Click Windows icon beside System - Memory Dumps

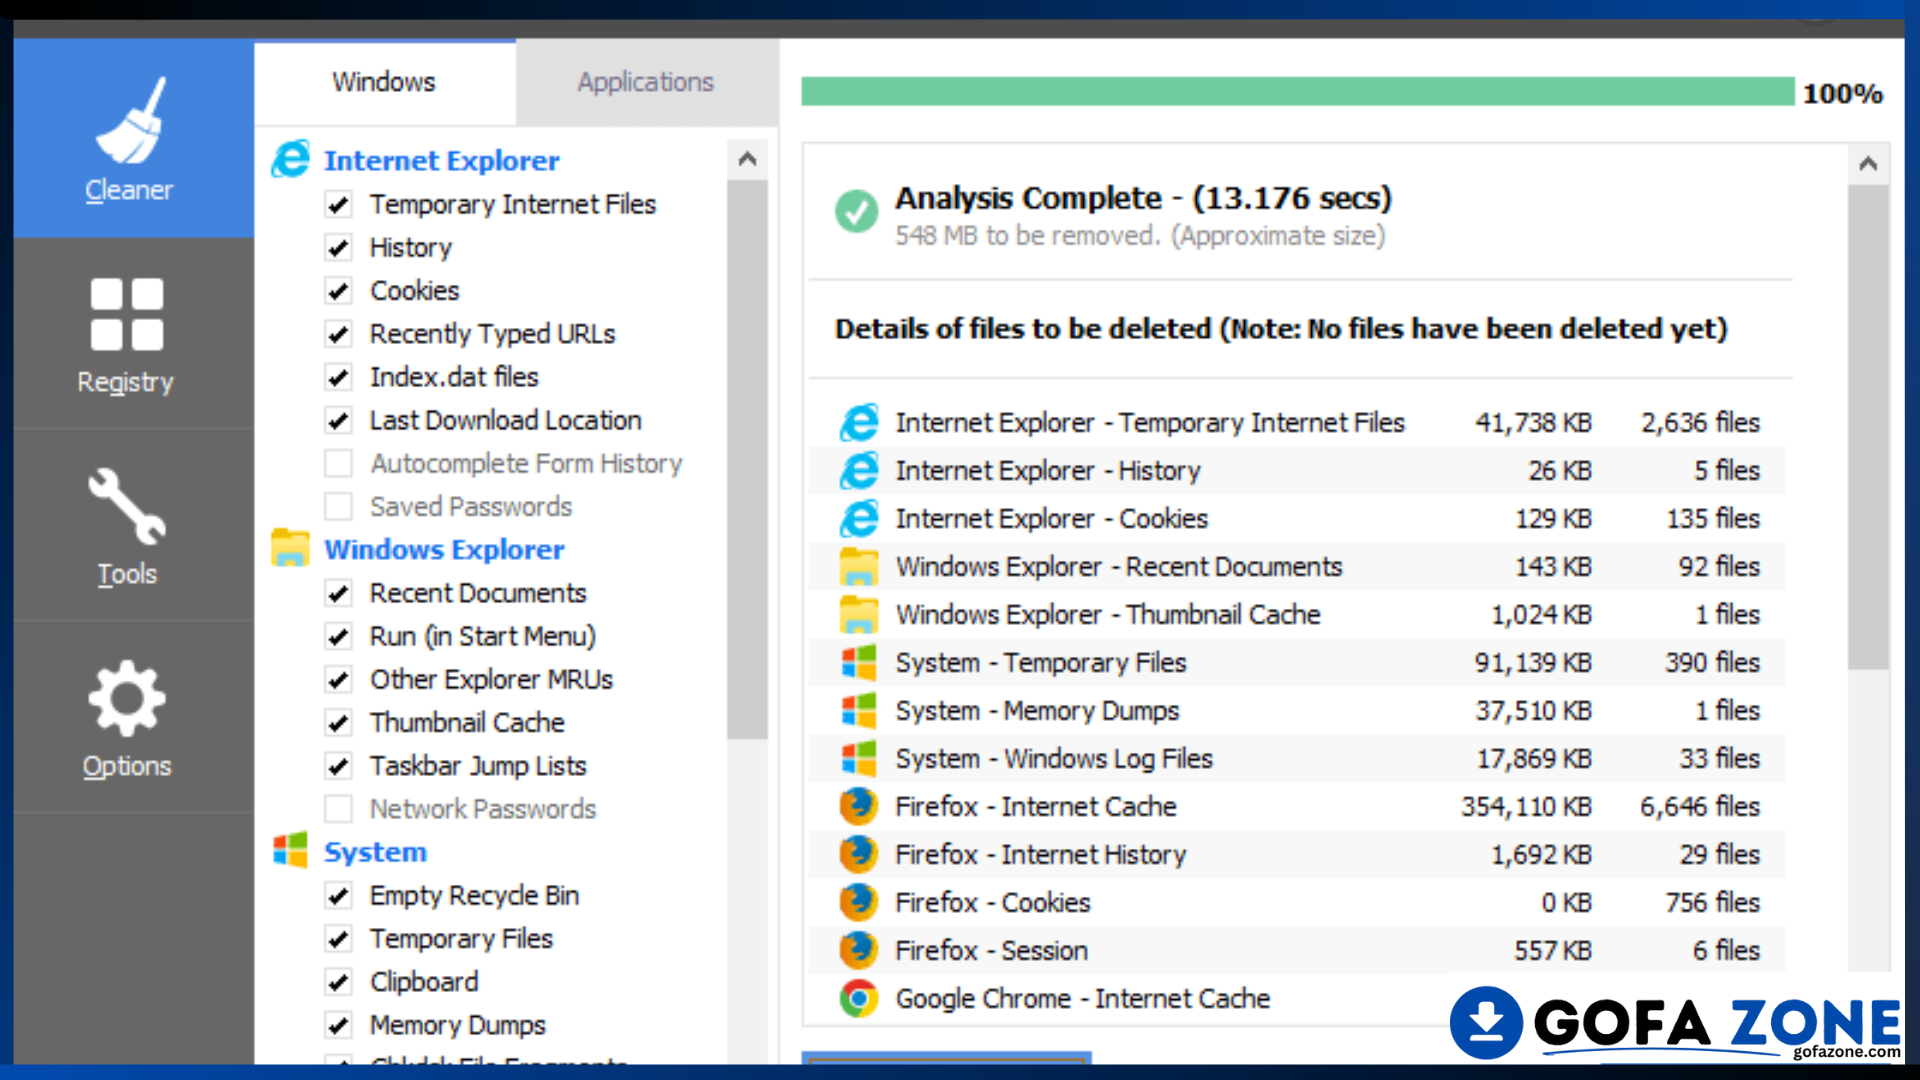coord(859,710)
